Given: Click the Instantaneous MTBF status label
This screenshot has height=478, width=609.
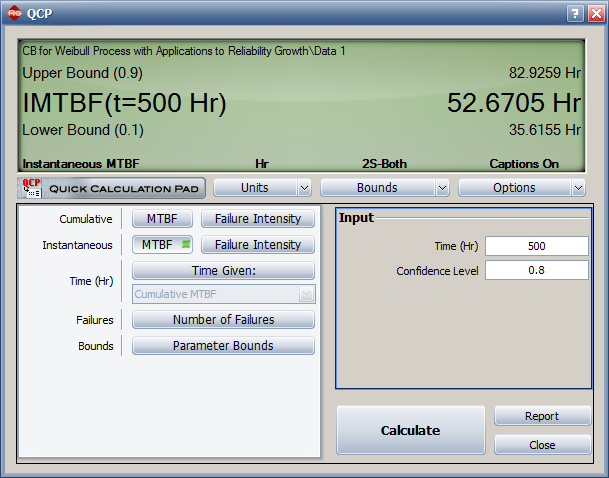Looking at the screenshot, I should [81, 164].
